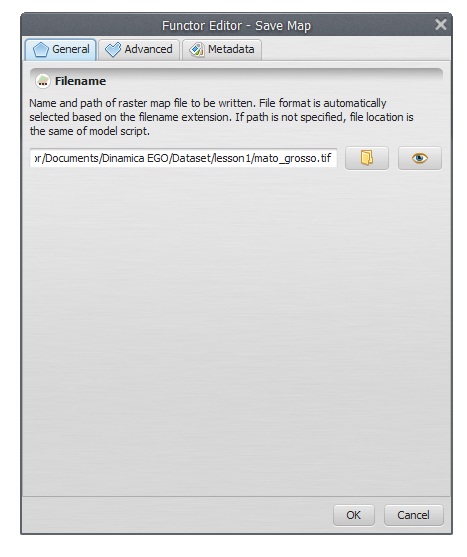Viewport: 467px width, 557px height.
Task: Switch to the General tab
Action: (x=60, y=49)
